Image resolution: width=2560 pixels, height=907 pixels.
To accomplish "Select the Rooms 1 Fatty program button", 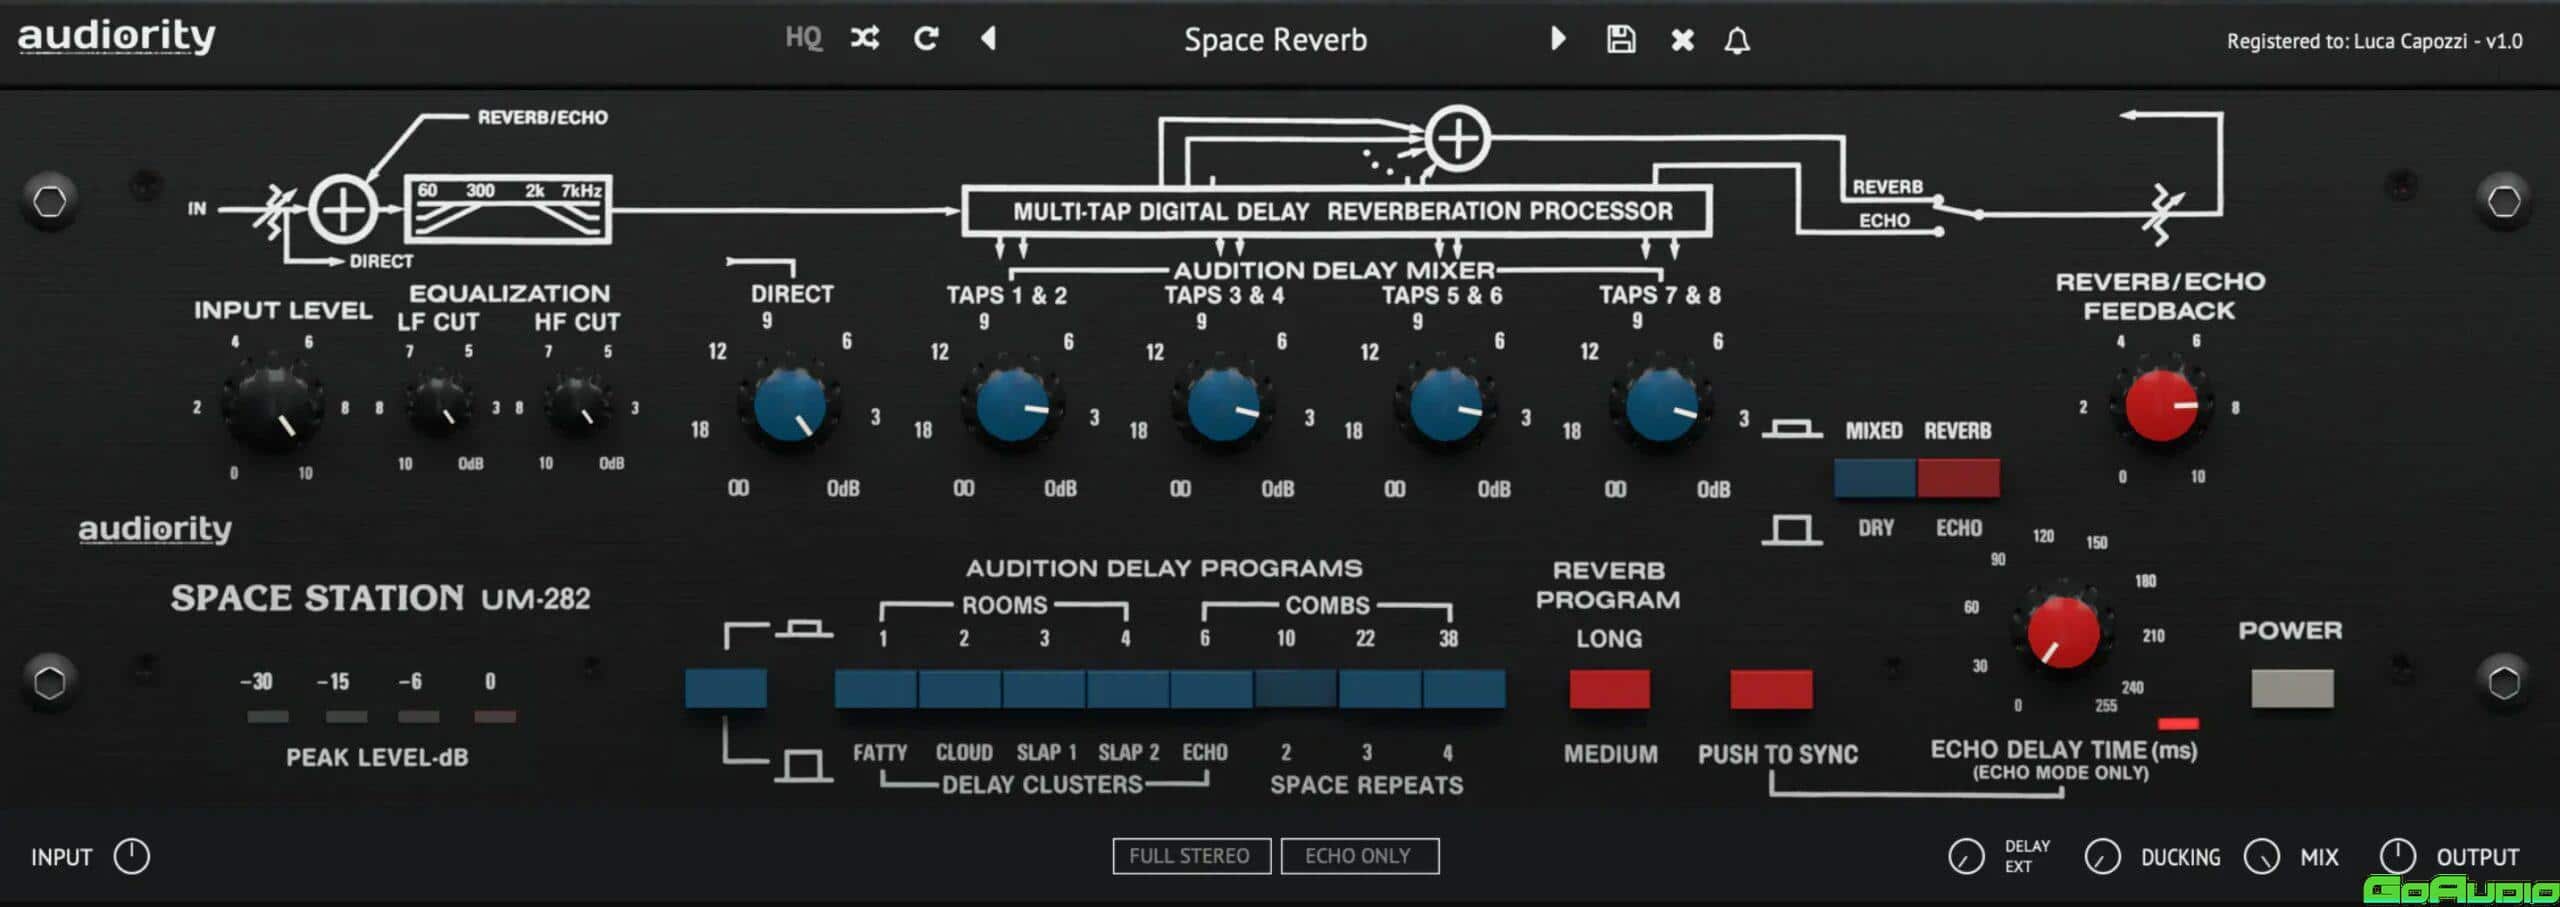I will click(875, 689).
